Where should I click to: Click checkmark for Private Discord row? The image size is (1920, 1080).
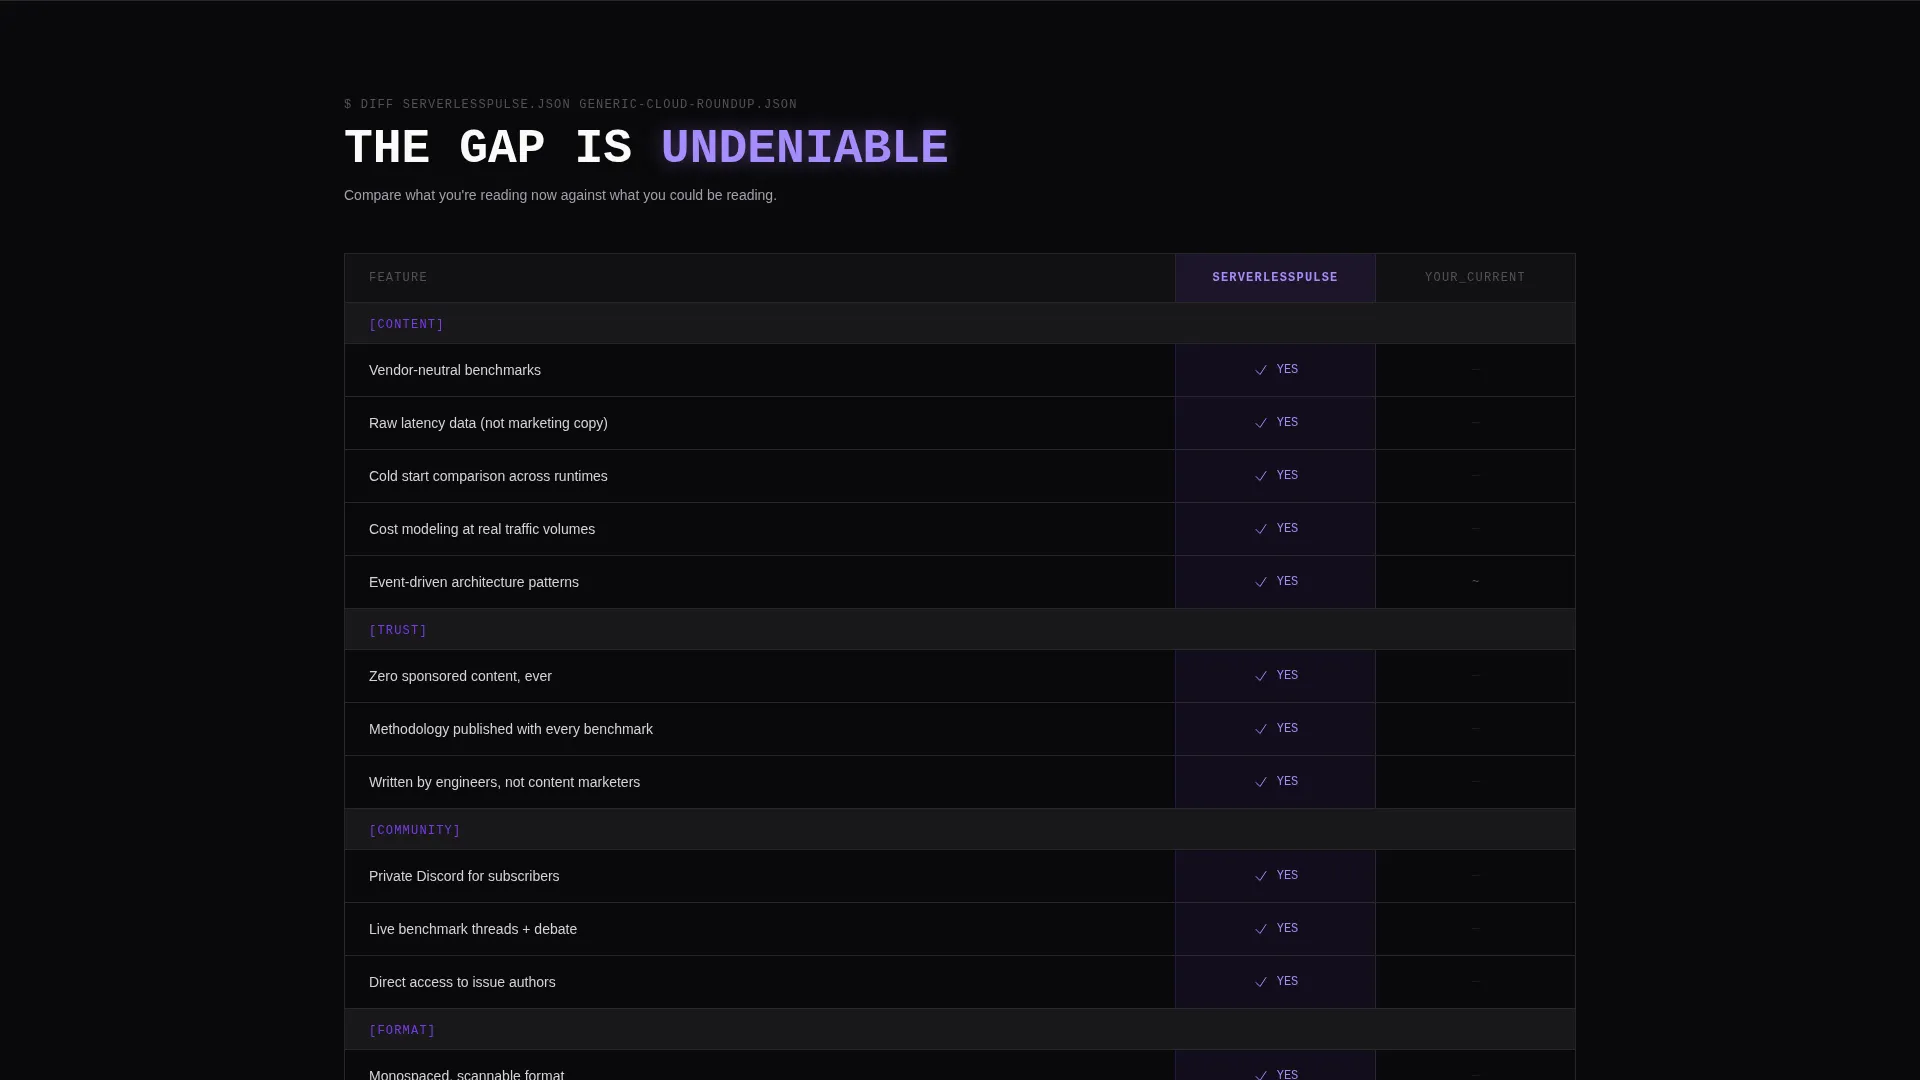click(1261, 876)
